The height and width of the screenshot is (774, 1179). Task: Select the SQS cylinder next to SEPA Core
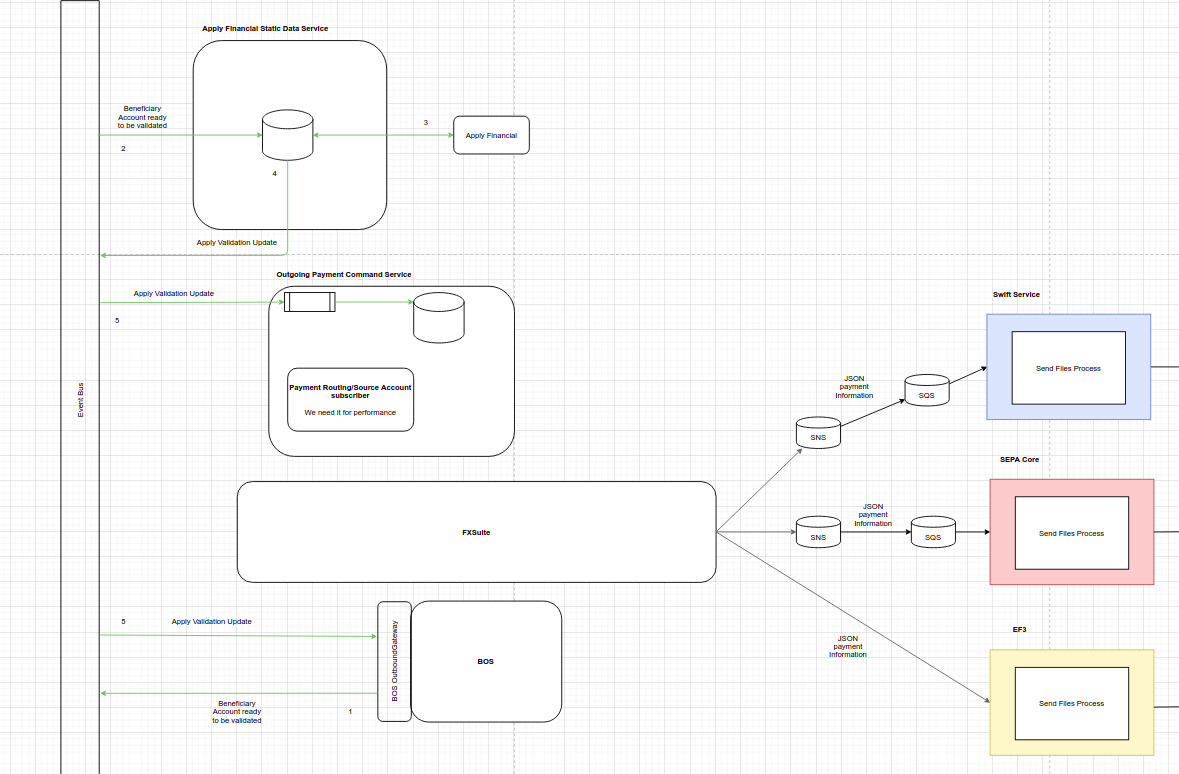click(x=933, y=533)
